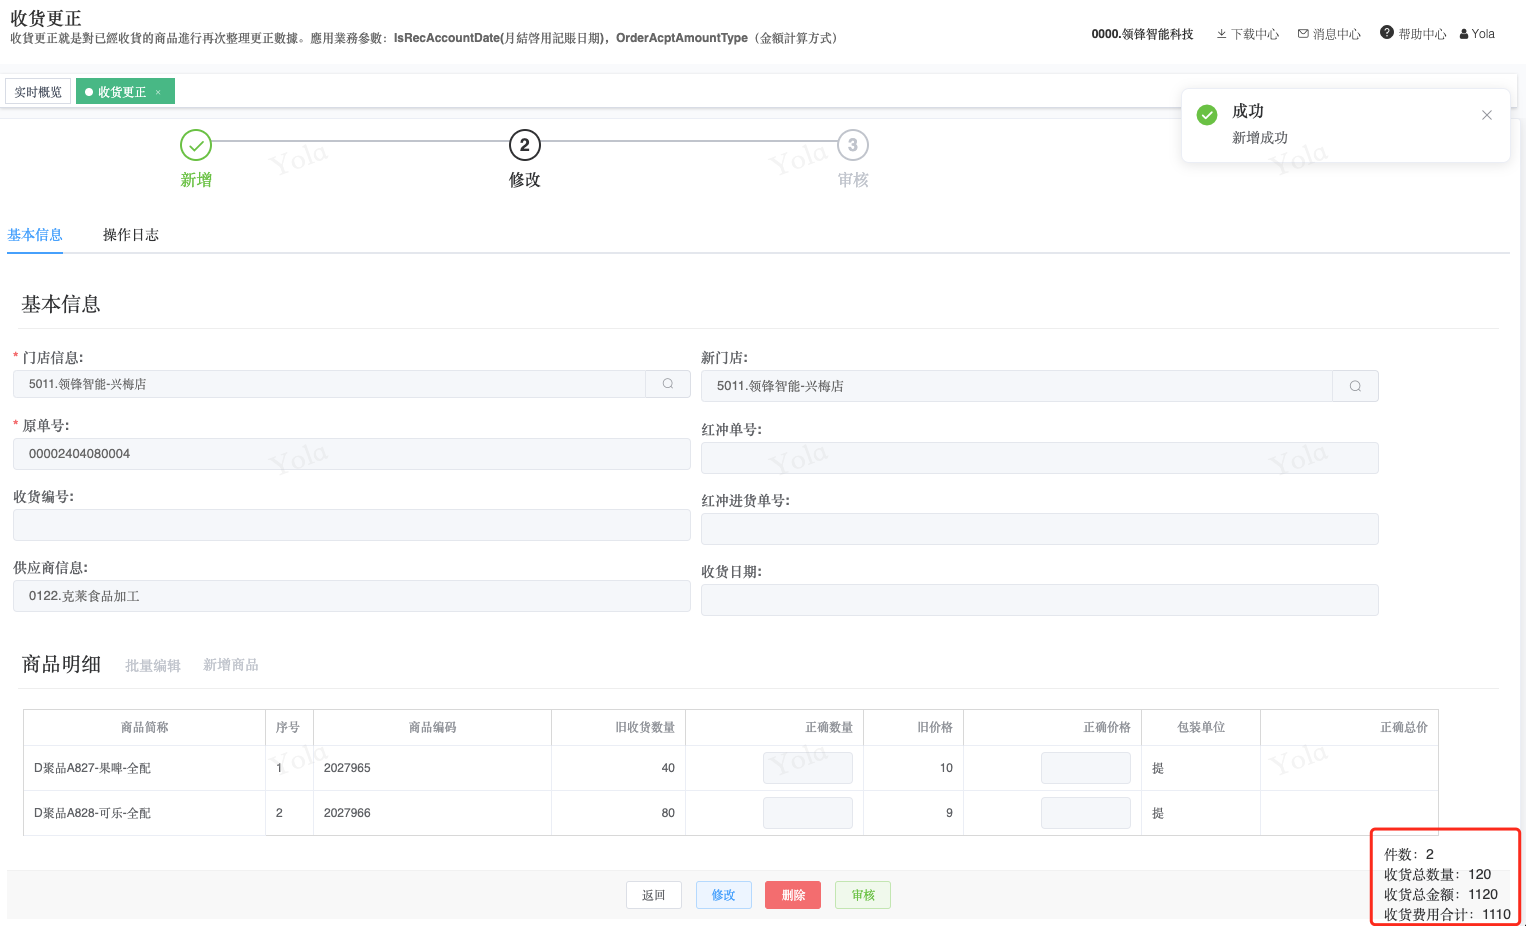1526x926 pixels.
Task: Click 正确数量 input for 可乐 row
Action: click(808, 813)
